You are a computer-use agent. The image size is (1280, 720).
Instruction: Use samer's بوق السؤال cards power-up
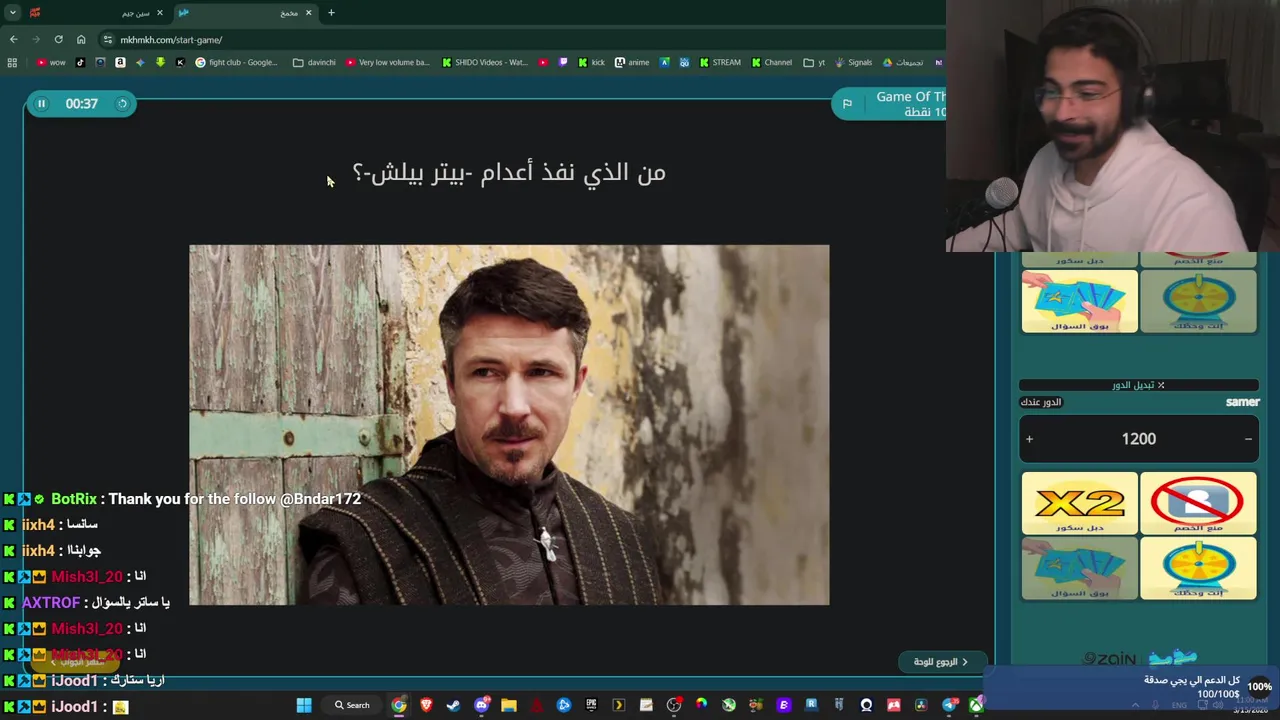click(1080, 568)
